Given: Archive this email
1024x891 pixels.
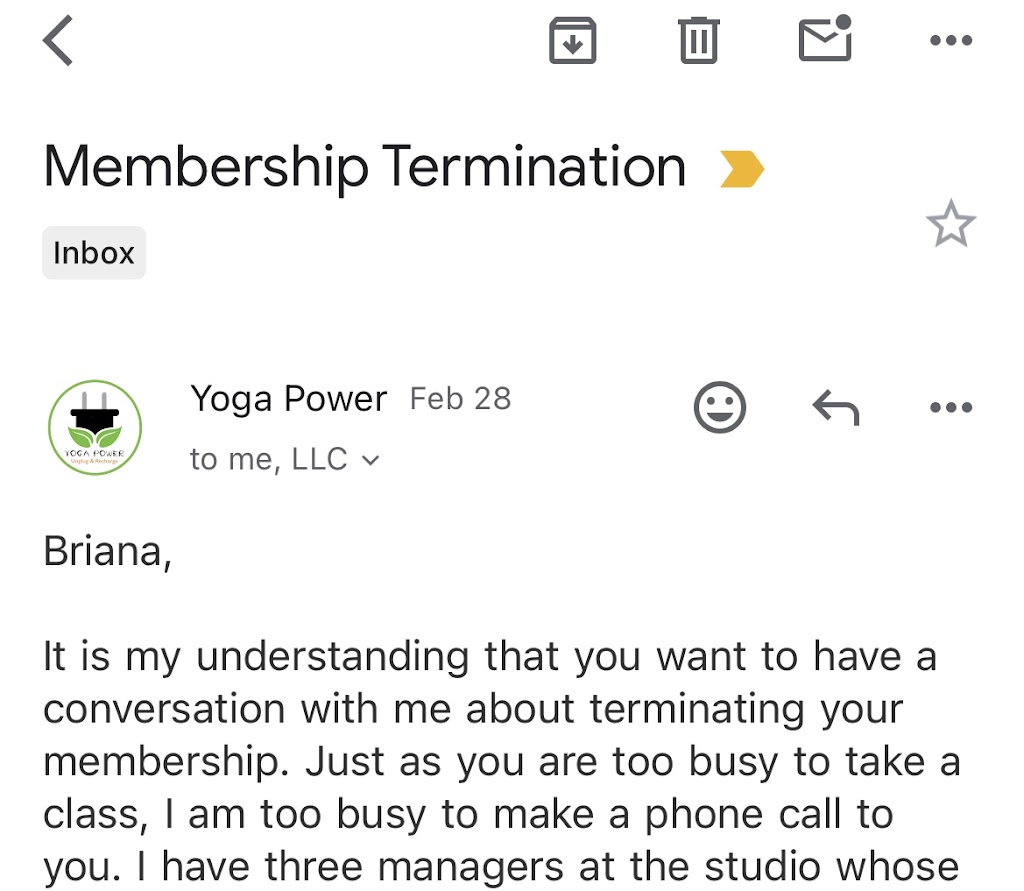Looking at the screenshot, I should (573, 41).
